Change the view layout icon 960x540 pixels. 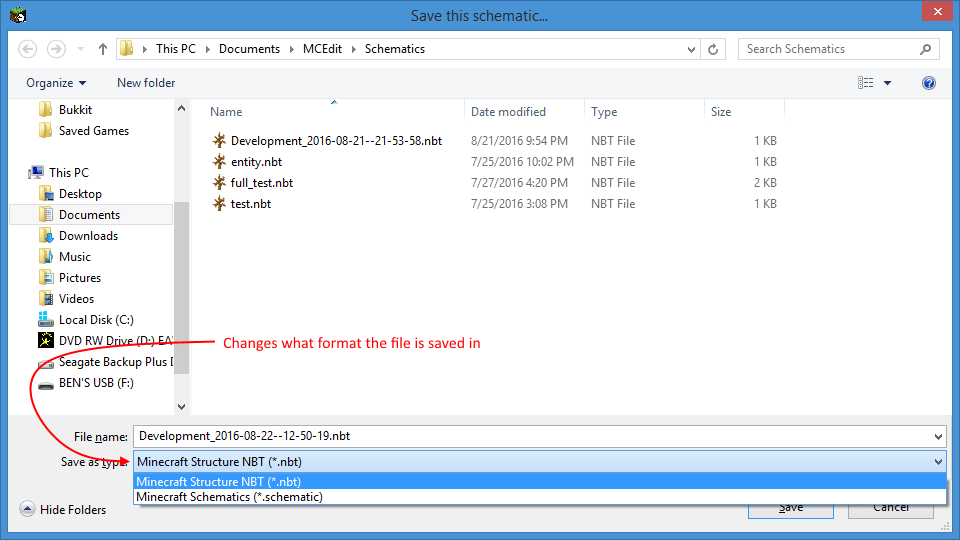(x=866, y=83)
